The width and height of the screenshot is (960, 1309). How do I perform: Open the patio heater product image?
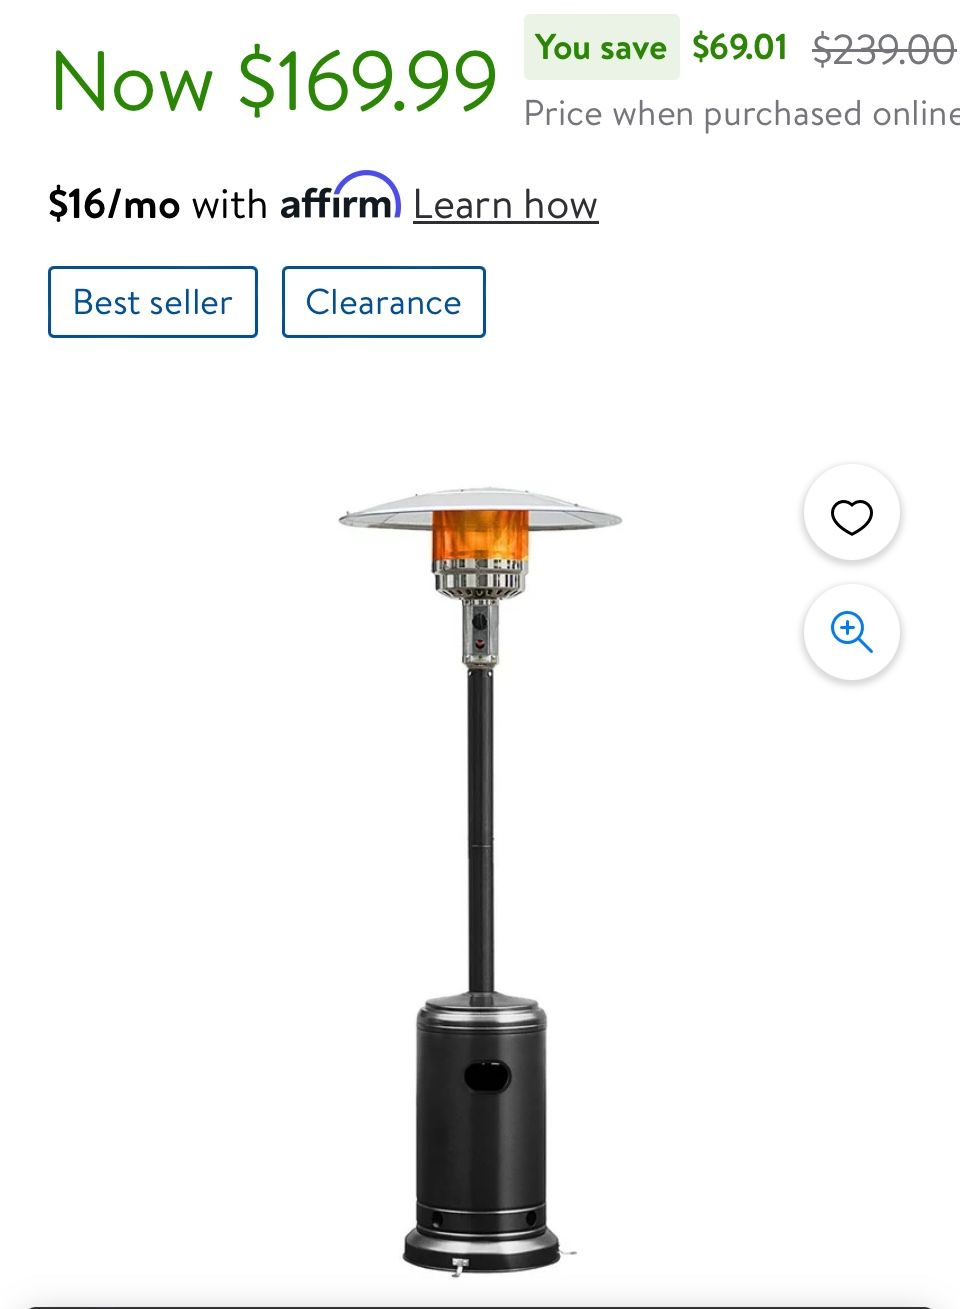tap(480, 882)
